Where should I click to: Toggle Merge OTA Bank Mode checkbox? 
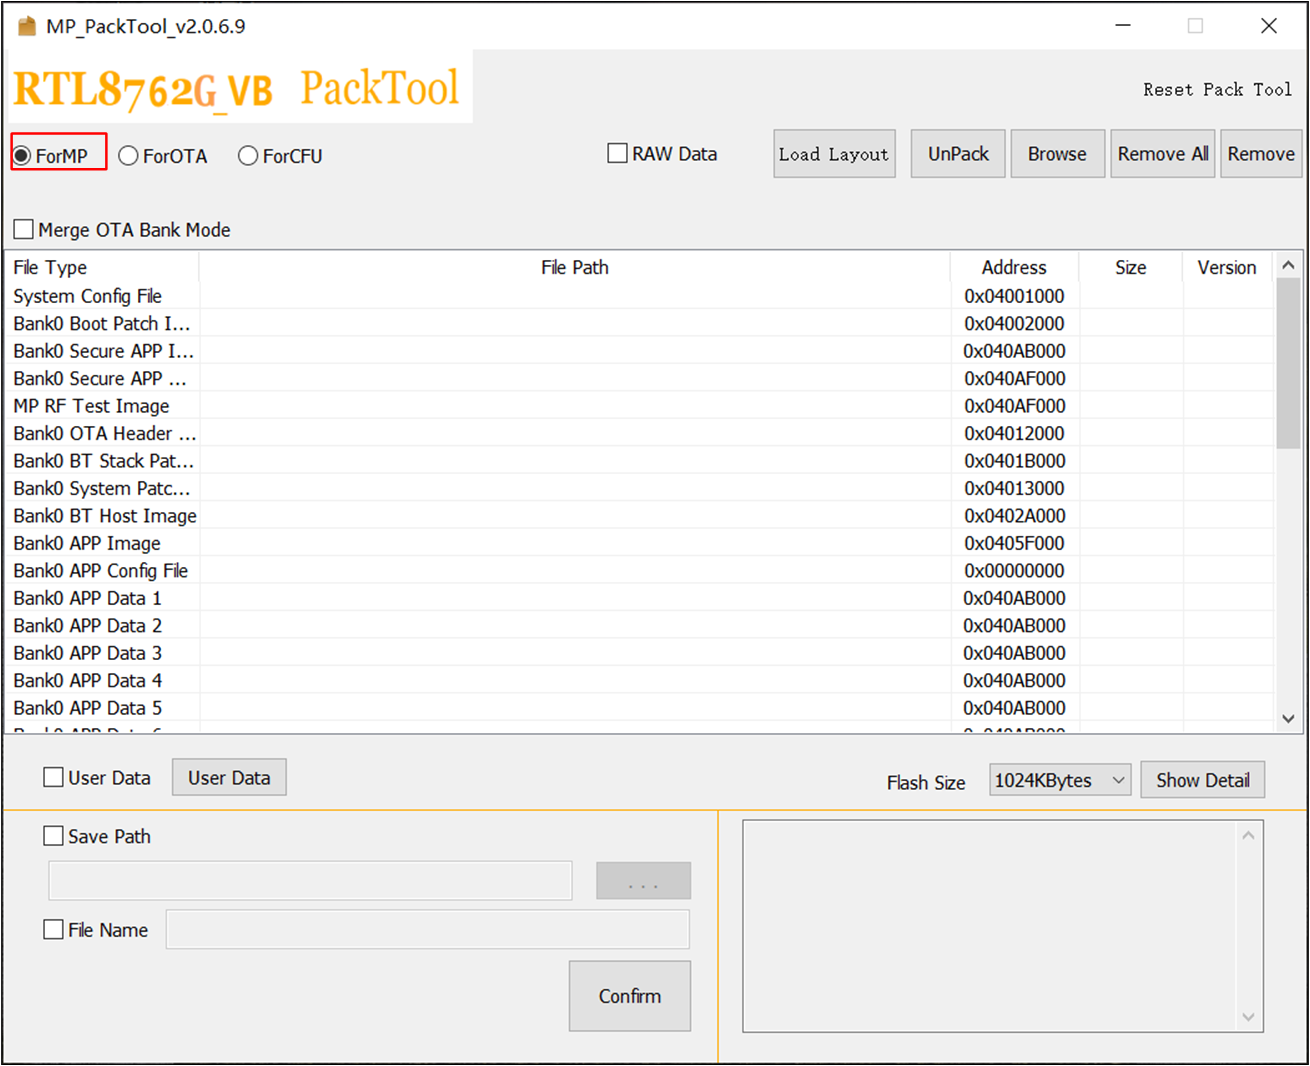pos(24,230)
